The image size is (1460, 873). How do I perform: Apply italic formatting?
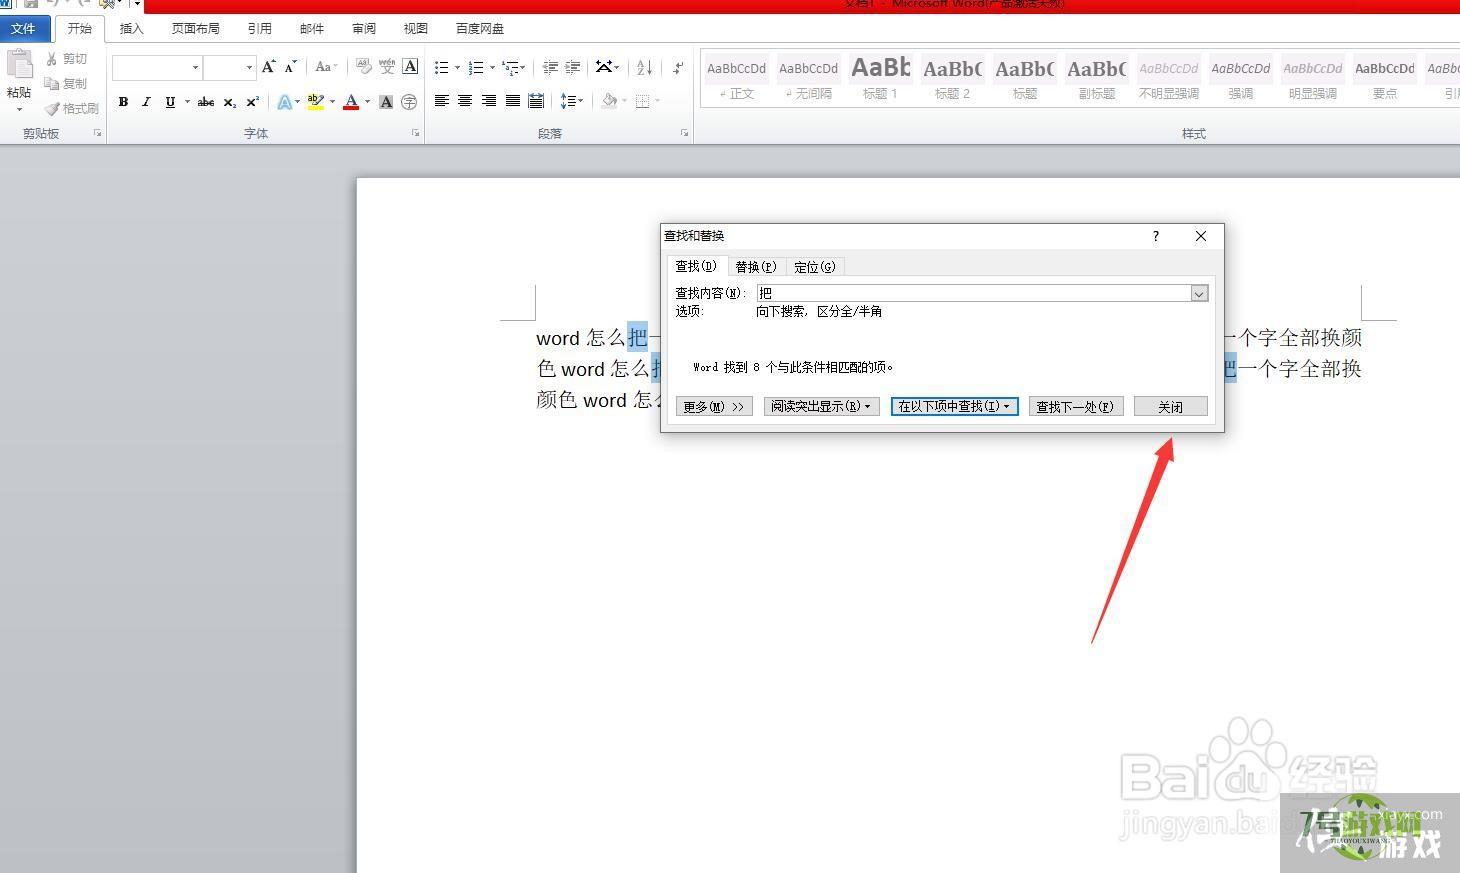[146, 102]
